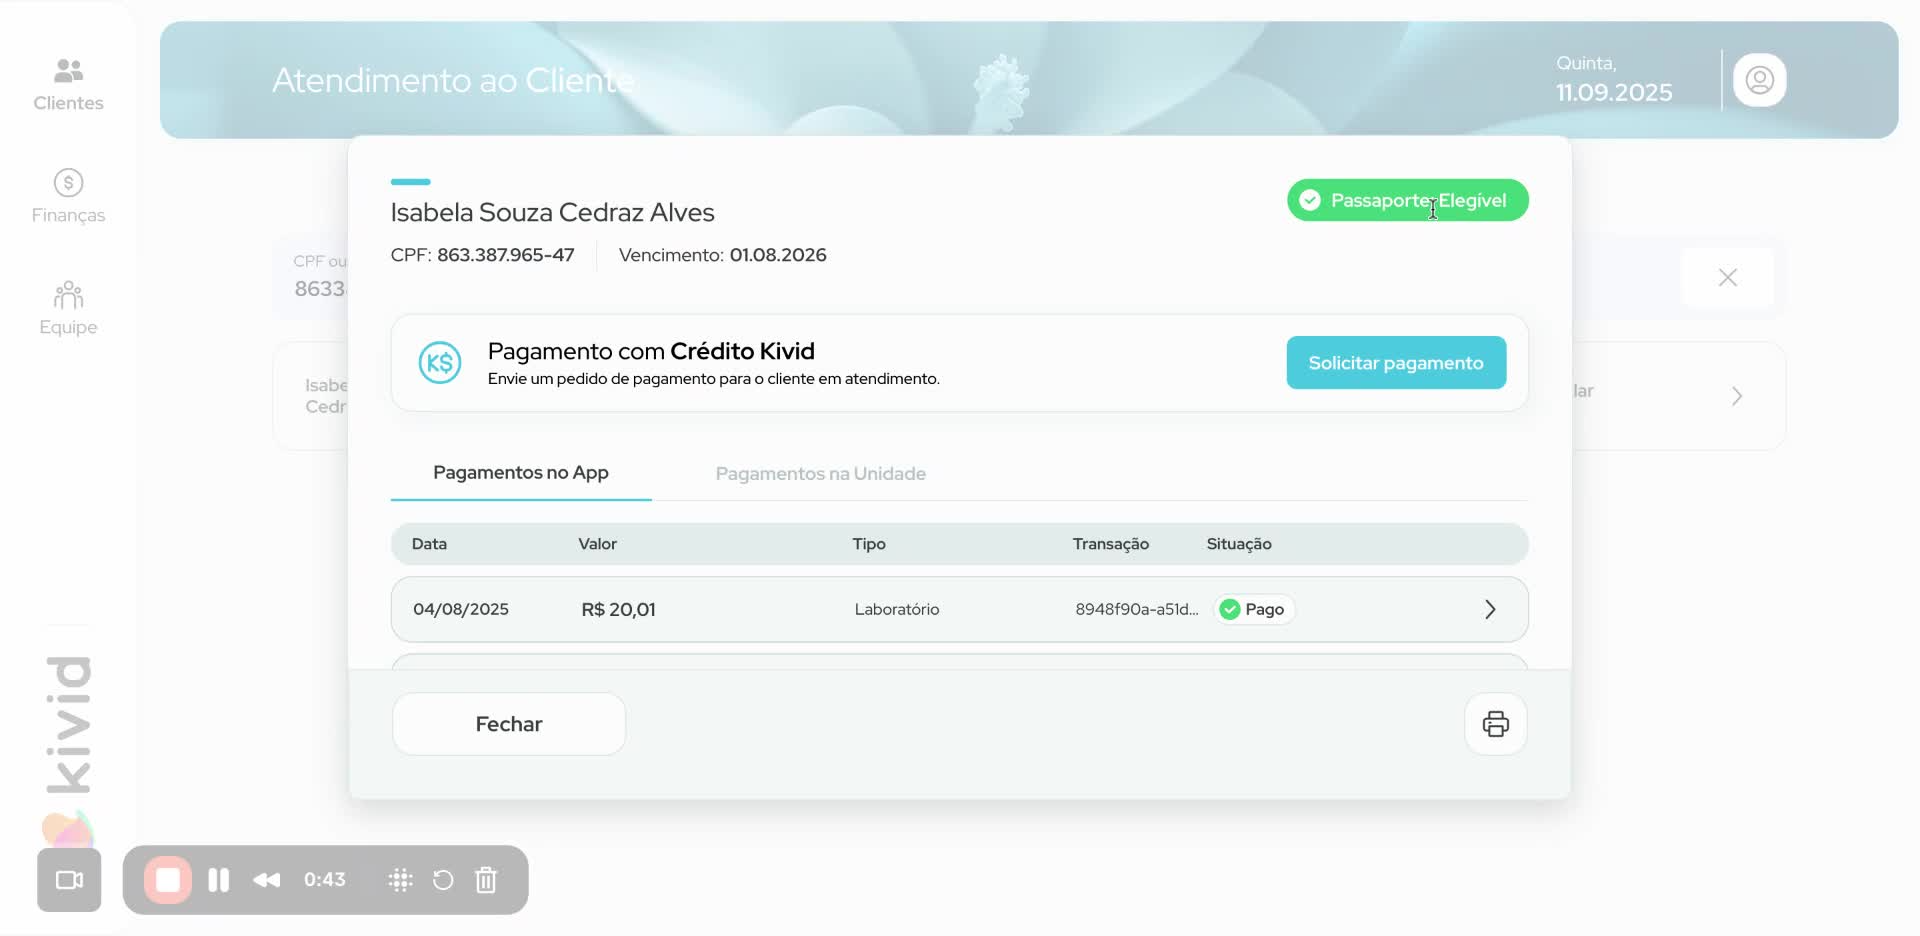This screenshot has width=1920, height=936.
Task: Click the 04/08/2025 date cell
Action: tap(461, 609)
